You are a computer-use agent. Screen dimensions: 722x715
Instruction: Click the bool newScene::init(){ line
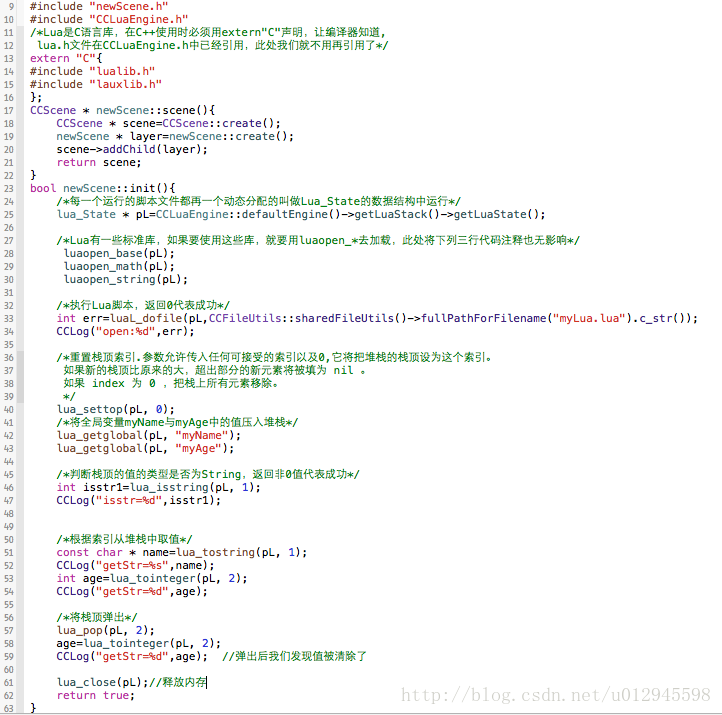click(103, 188)
